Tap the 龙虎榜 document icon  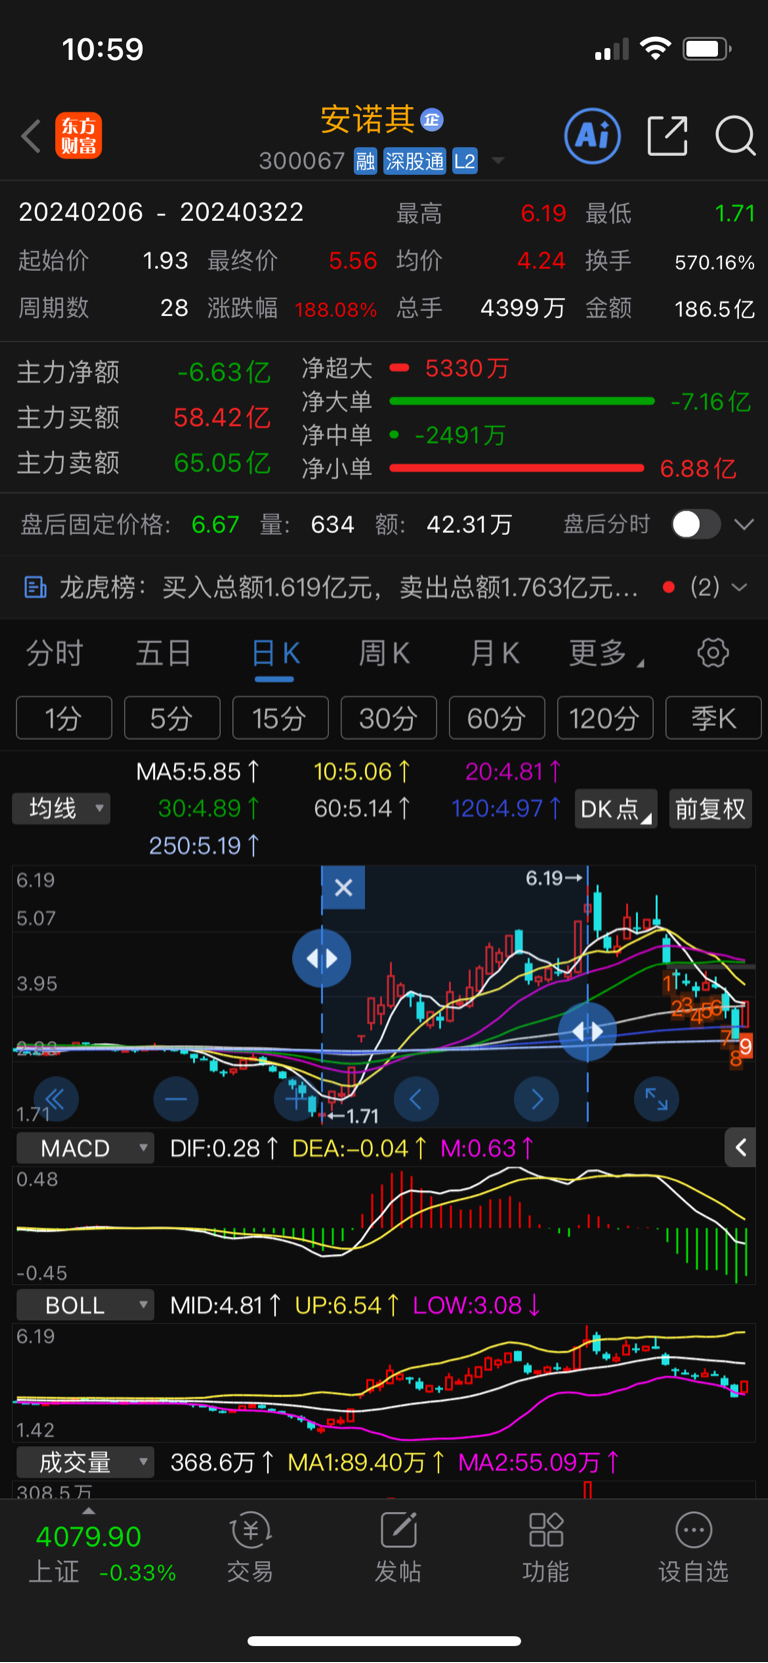point(35,588)
